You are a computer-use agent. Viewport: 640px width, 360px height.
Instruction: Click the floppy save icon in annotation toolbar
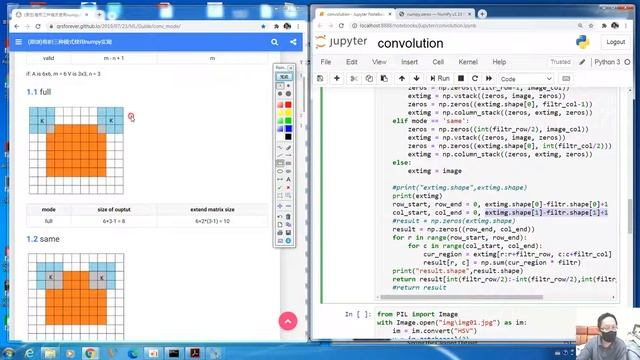click(x=288, y=233)
